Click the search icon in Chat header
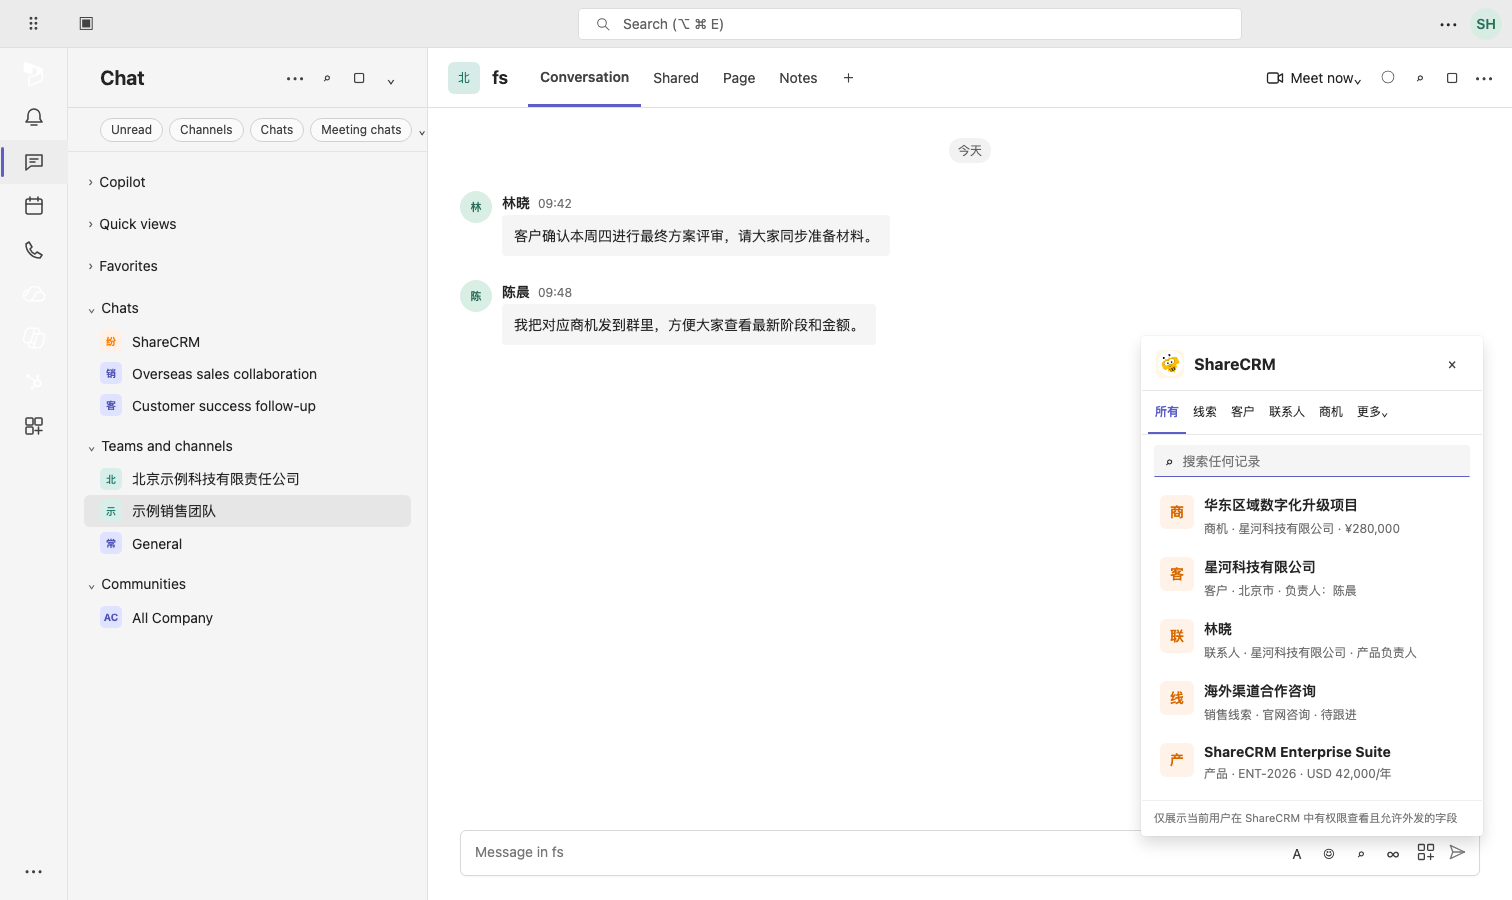The image size is (1512, 900). coord(327,78)
